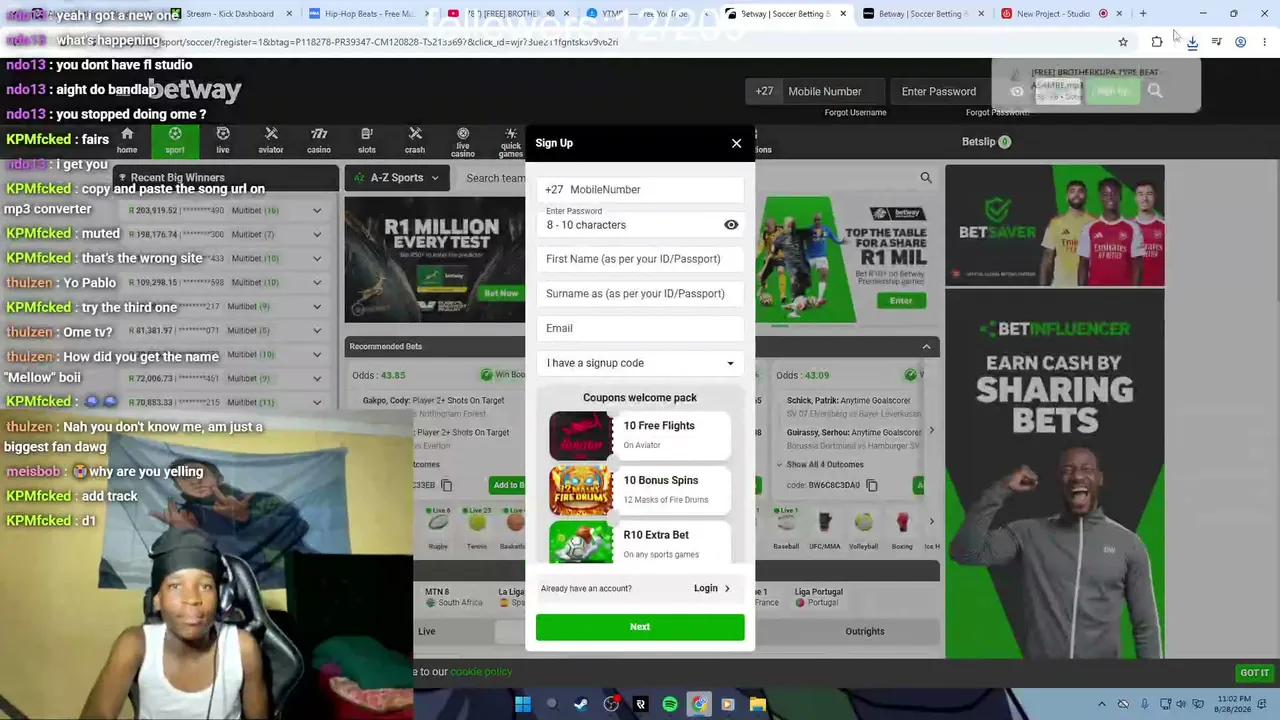Viewport: 1280px width, 720px height.
Task: Open the 'I have a signup code' dropdown
Action: point(640,363)
